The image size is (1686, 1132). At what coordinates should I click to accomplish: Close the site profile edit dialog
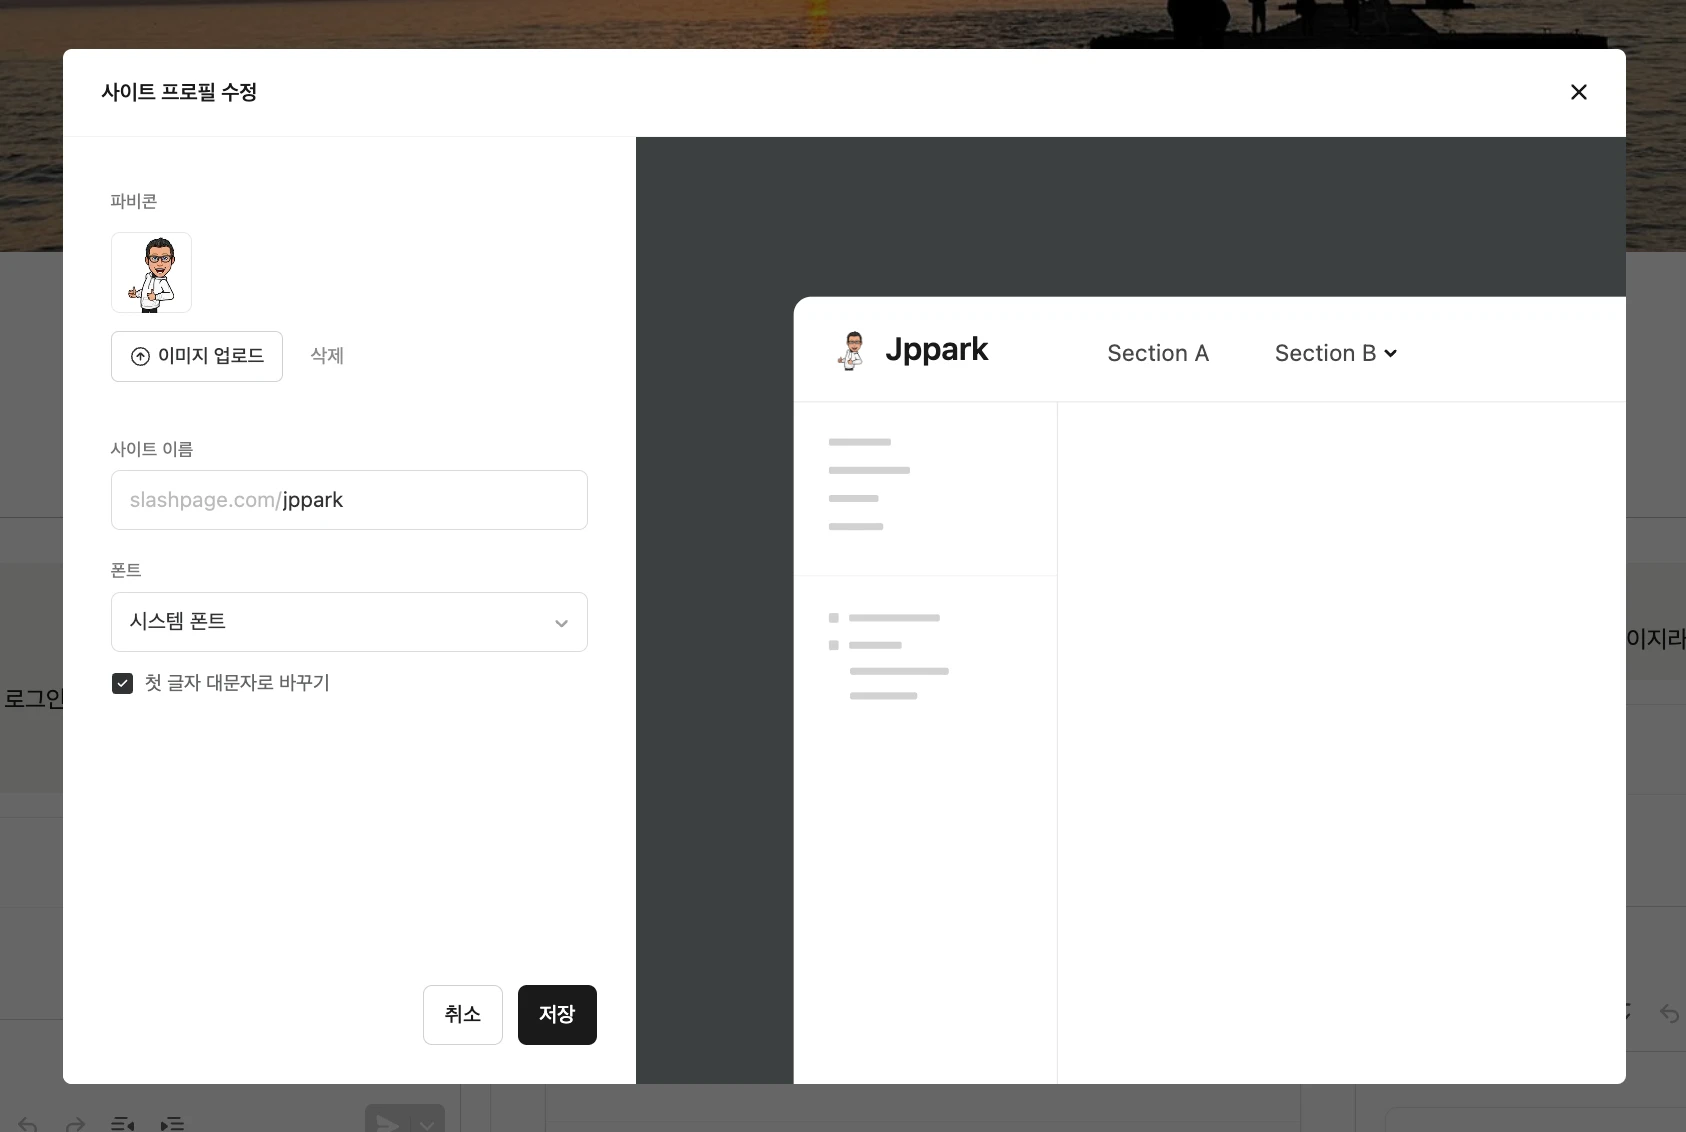(x=1578, y=92)
